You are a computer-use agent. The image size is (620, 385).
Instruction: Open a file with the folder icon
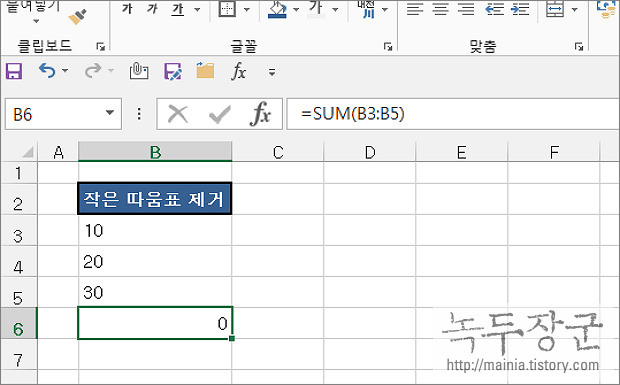pyautogui.click(x=205, y=71)
